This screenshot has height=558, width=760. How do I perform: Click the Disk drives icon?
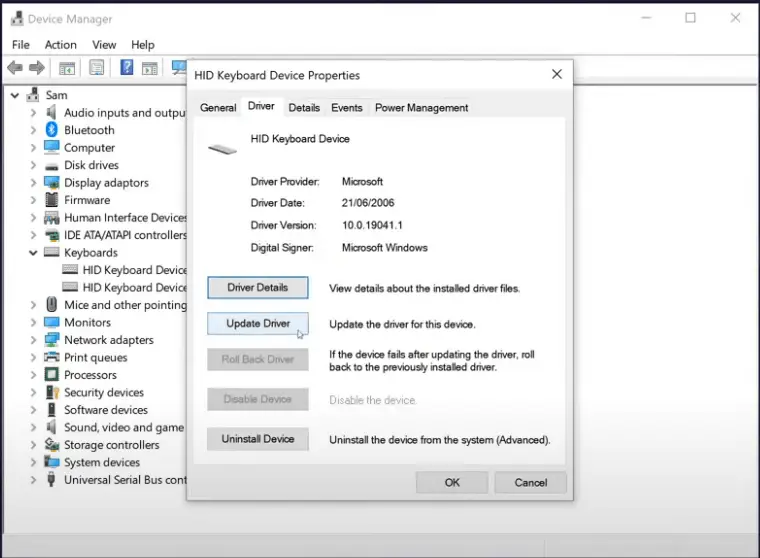[x=51, y=166]
